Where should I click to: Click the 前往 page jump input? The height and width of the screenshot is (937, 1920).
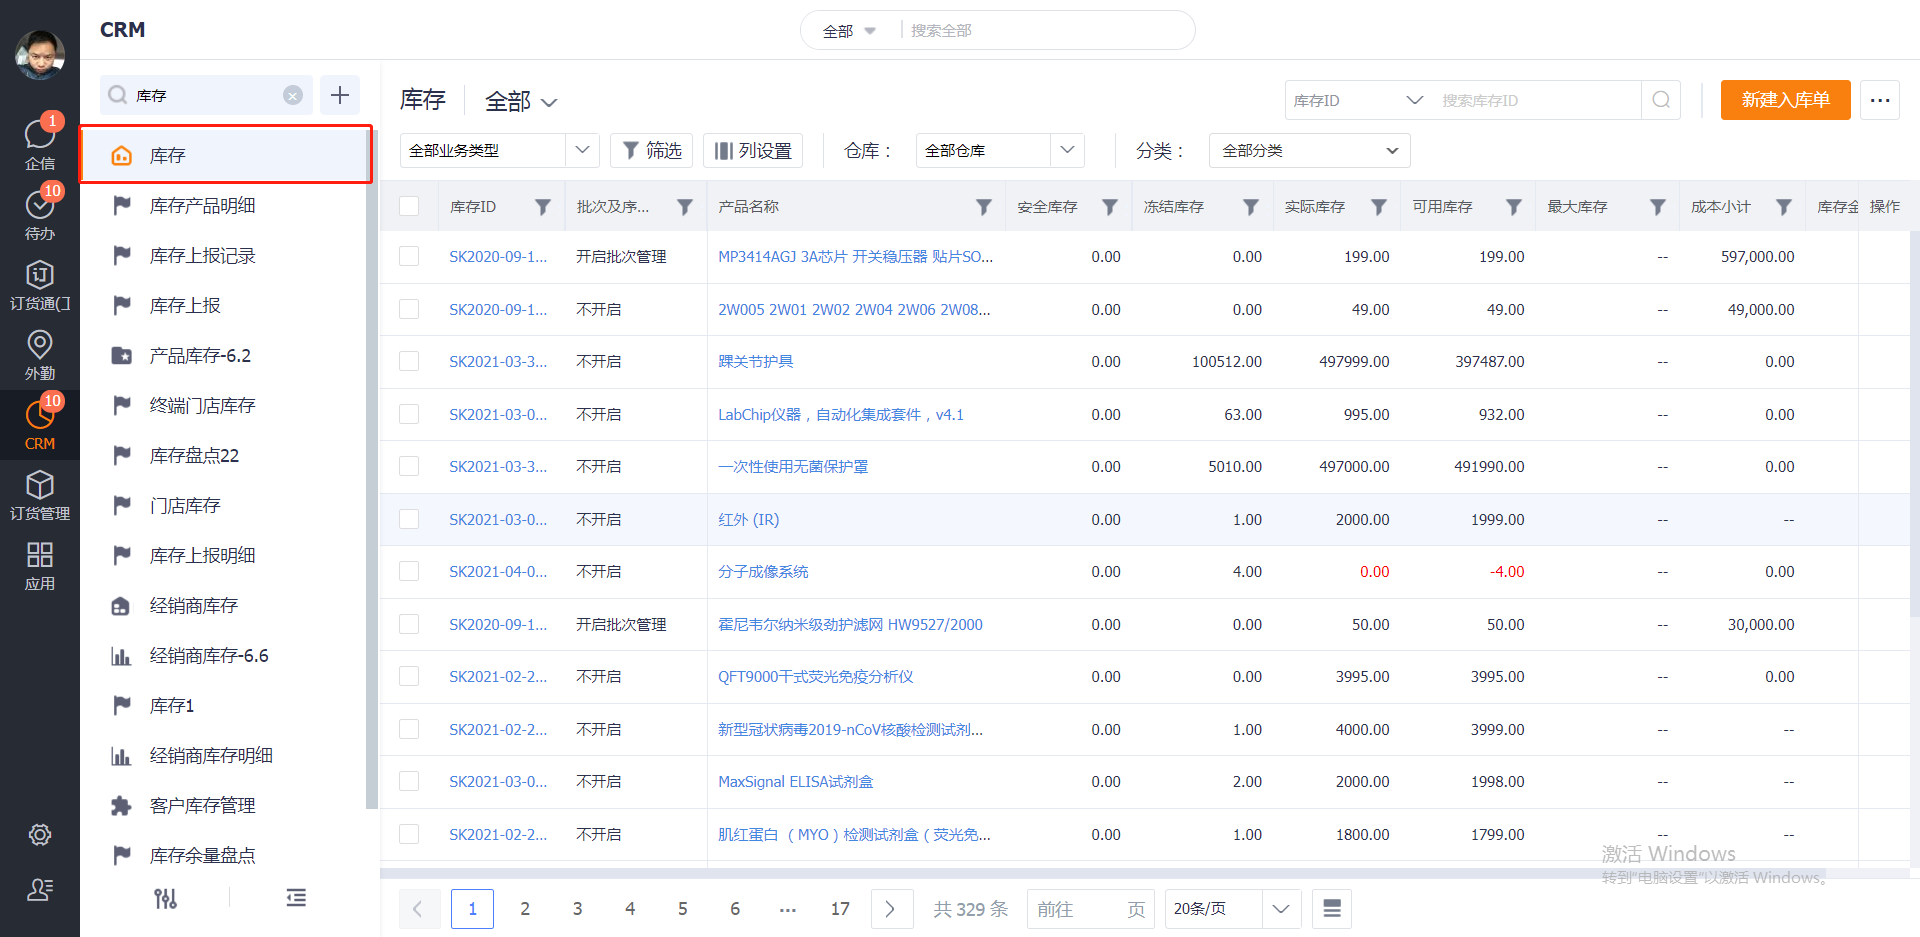pos(1091,909)
